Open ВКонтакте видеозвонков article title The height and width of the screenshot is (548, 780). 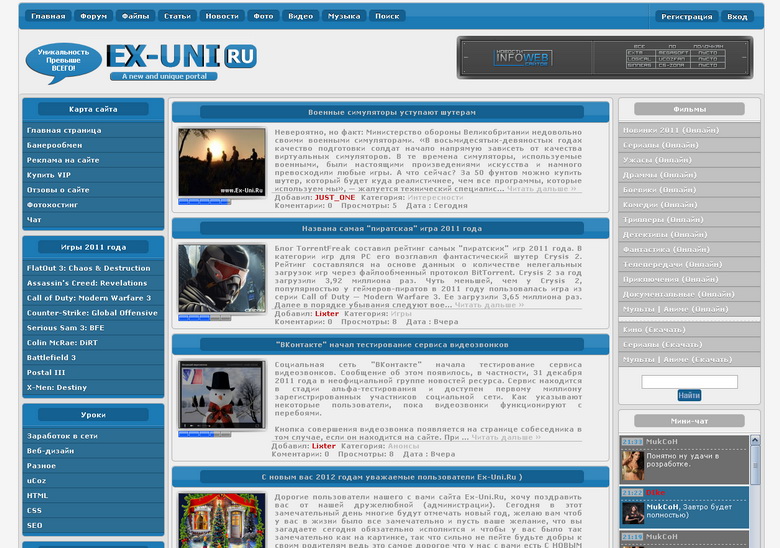[x=391, y=345]
